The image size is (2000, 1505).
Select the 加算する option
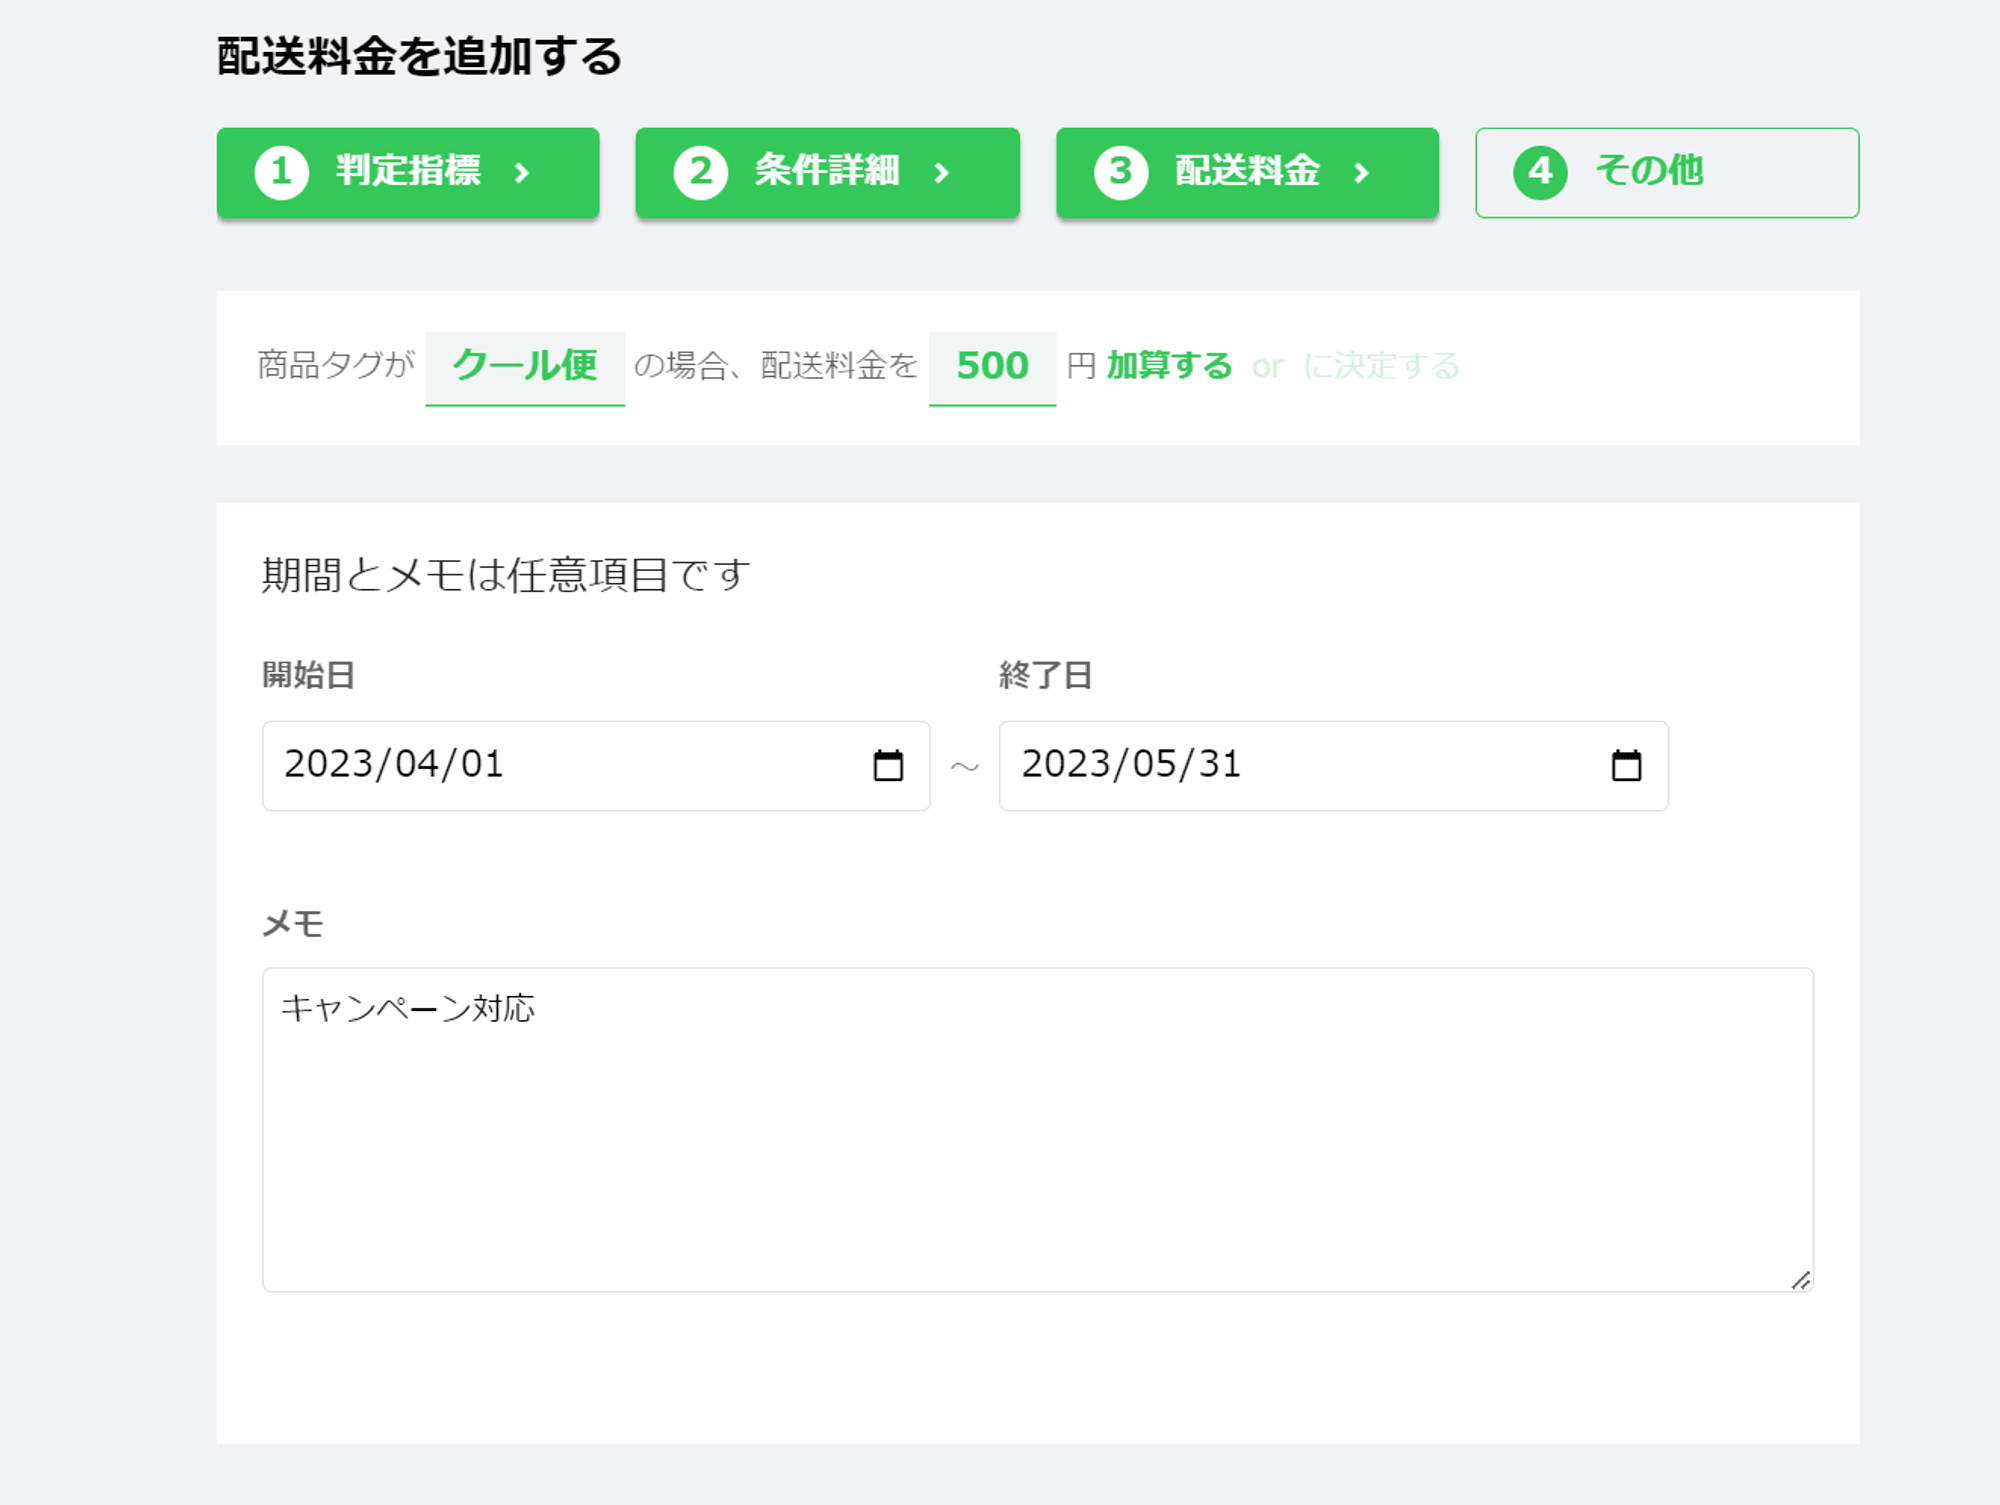1168,366
